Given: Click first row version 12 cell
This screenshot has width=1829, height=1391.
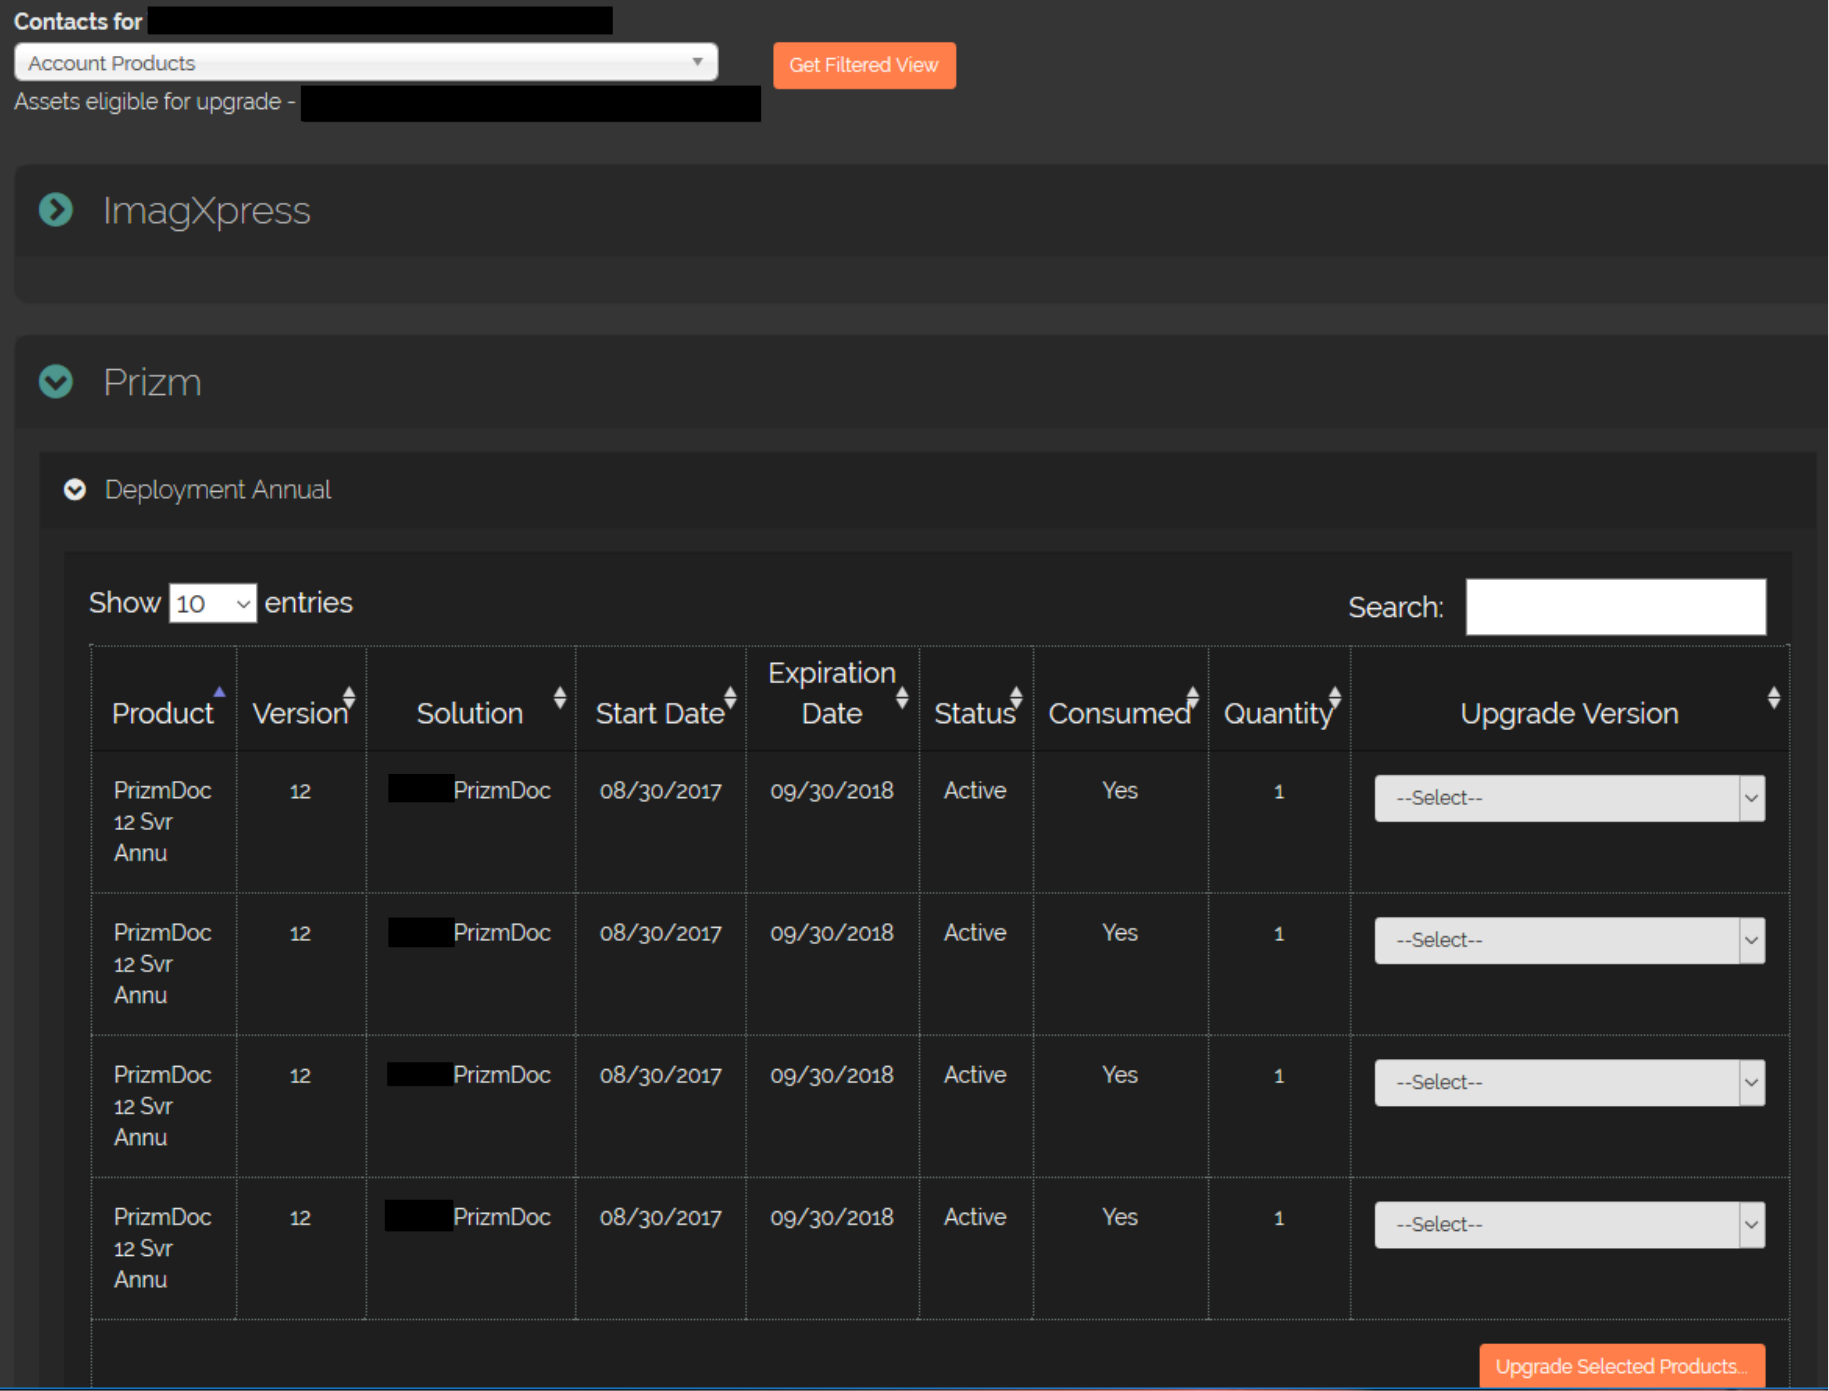Looking at the screenshot, I should pos(300,791).
